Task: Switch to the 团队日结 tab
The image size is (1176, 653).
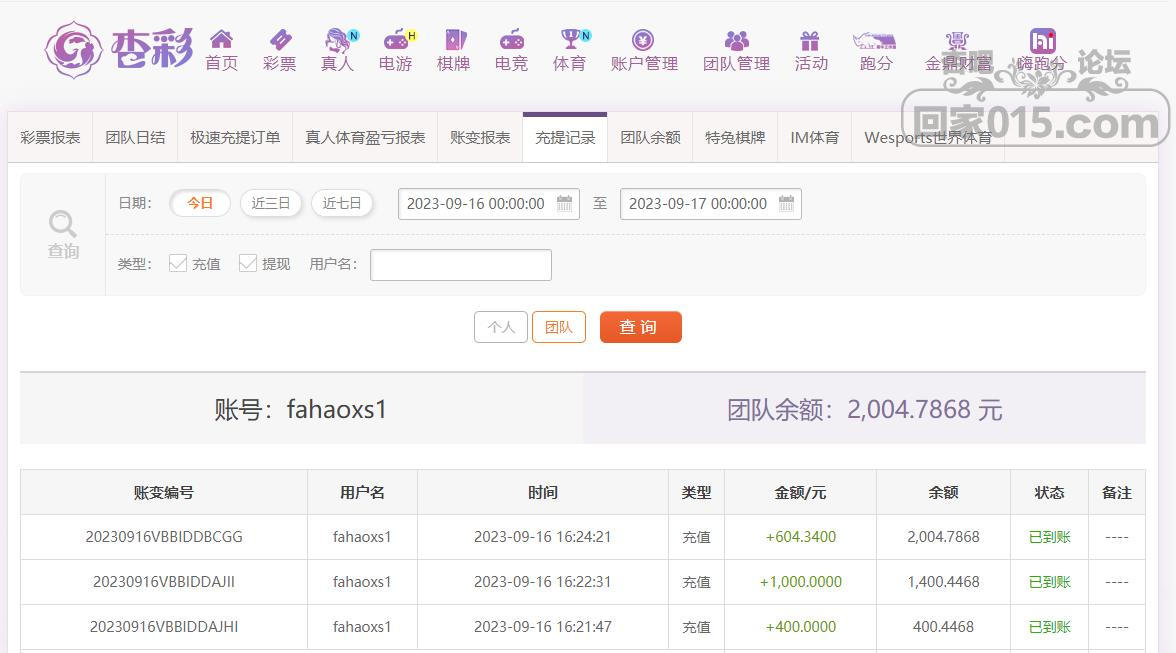Action: click(x=135, y=138)
